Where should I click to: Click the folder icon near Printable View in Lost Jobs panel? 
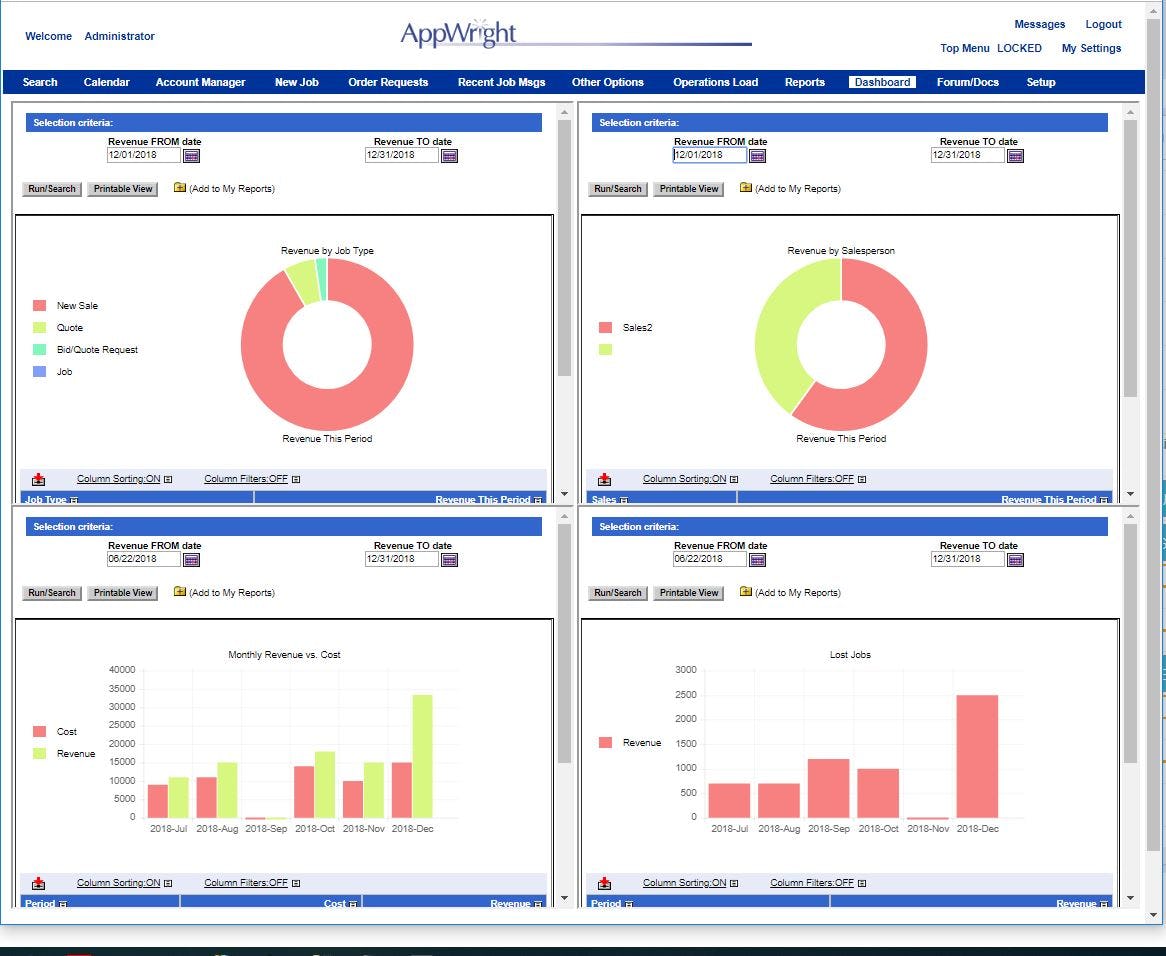coord(744,592)
